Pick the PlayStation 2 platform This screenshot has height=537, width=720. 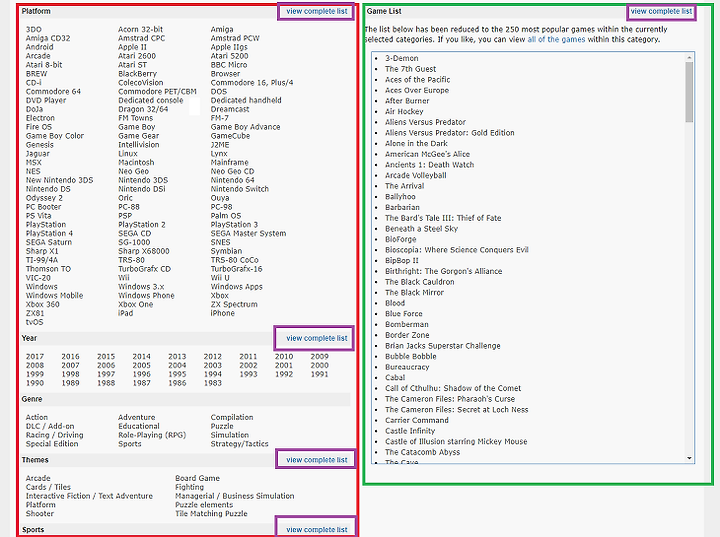coord(141,225)
